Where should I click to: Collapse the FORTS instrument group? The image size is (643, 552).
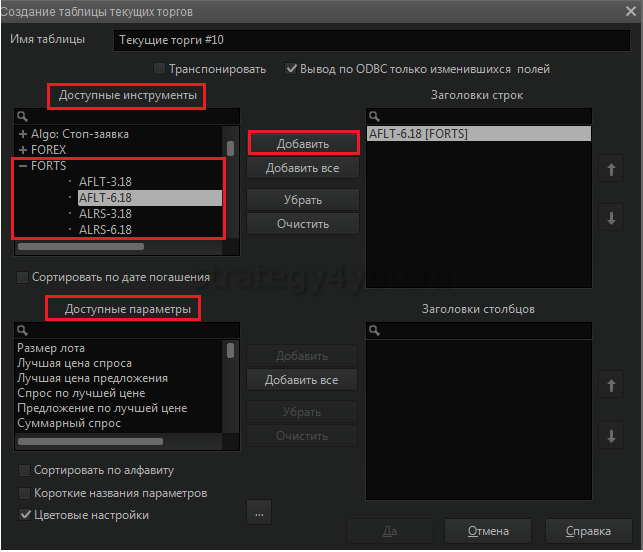[x=23, y=165]
